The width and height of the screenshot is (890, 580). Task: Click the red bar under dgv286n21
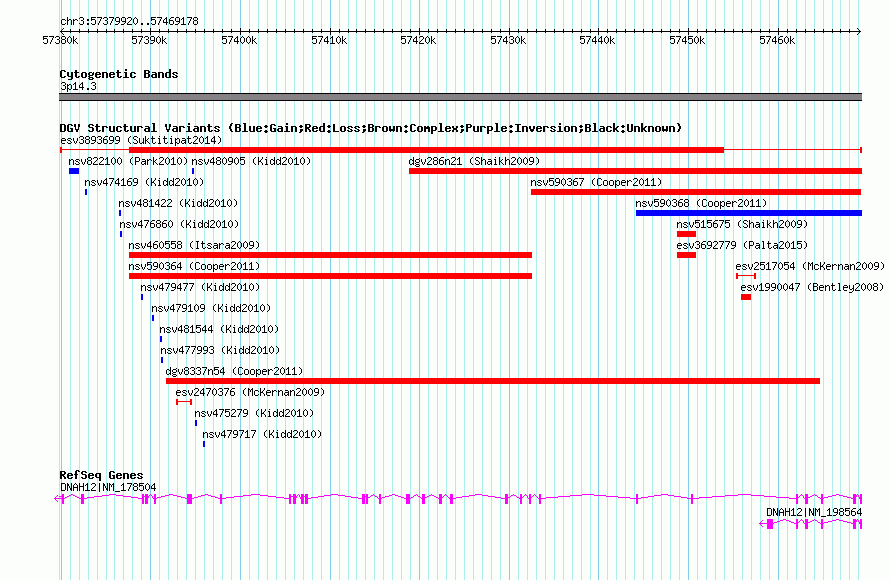coord(635,171)
